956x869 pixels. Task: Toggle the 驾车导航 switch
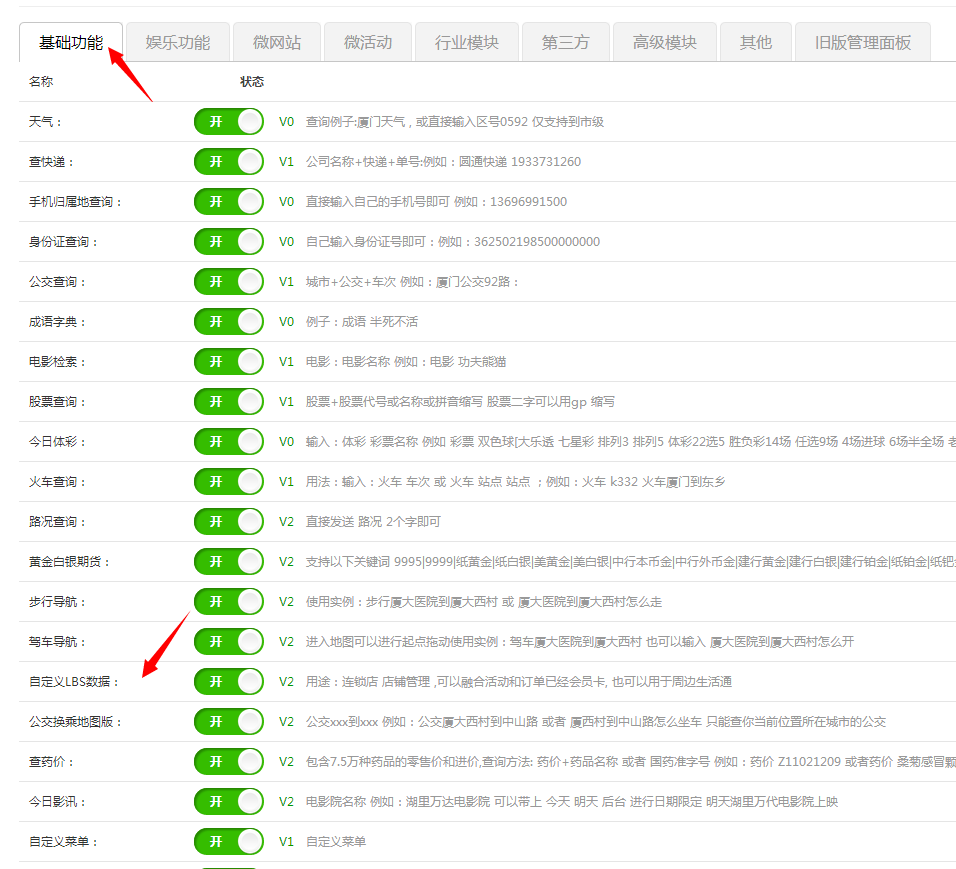(x=228, y=642)
